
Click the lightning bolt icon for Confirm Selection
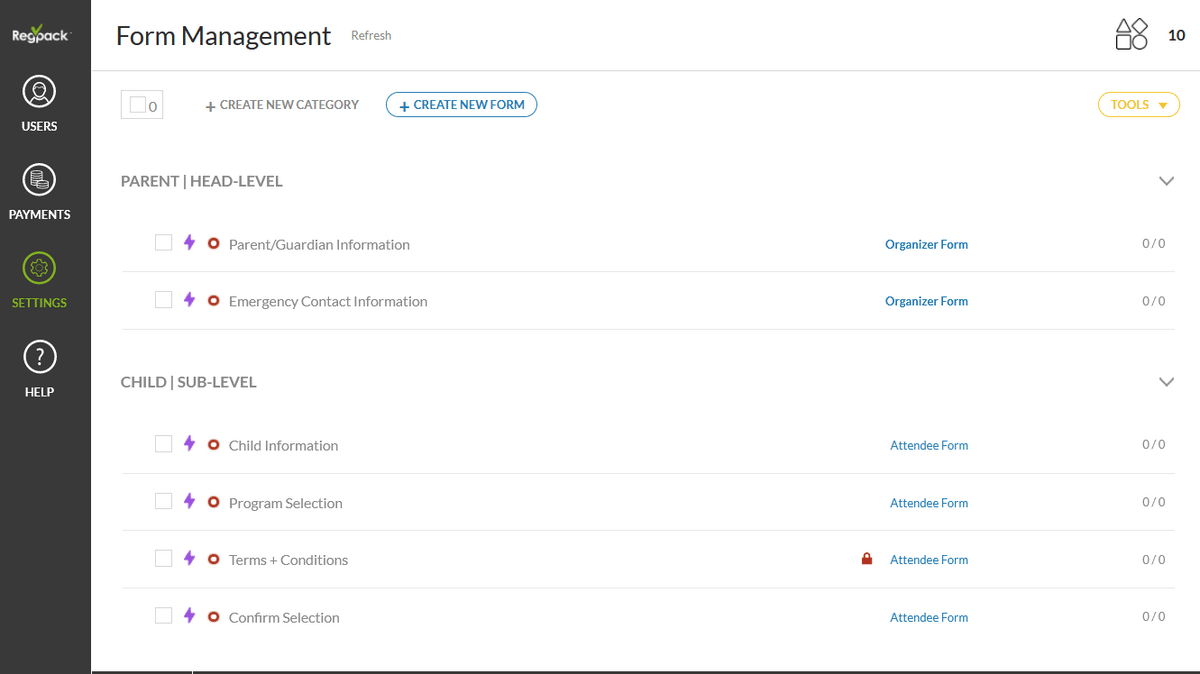(189, 616)
